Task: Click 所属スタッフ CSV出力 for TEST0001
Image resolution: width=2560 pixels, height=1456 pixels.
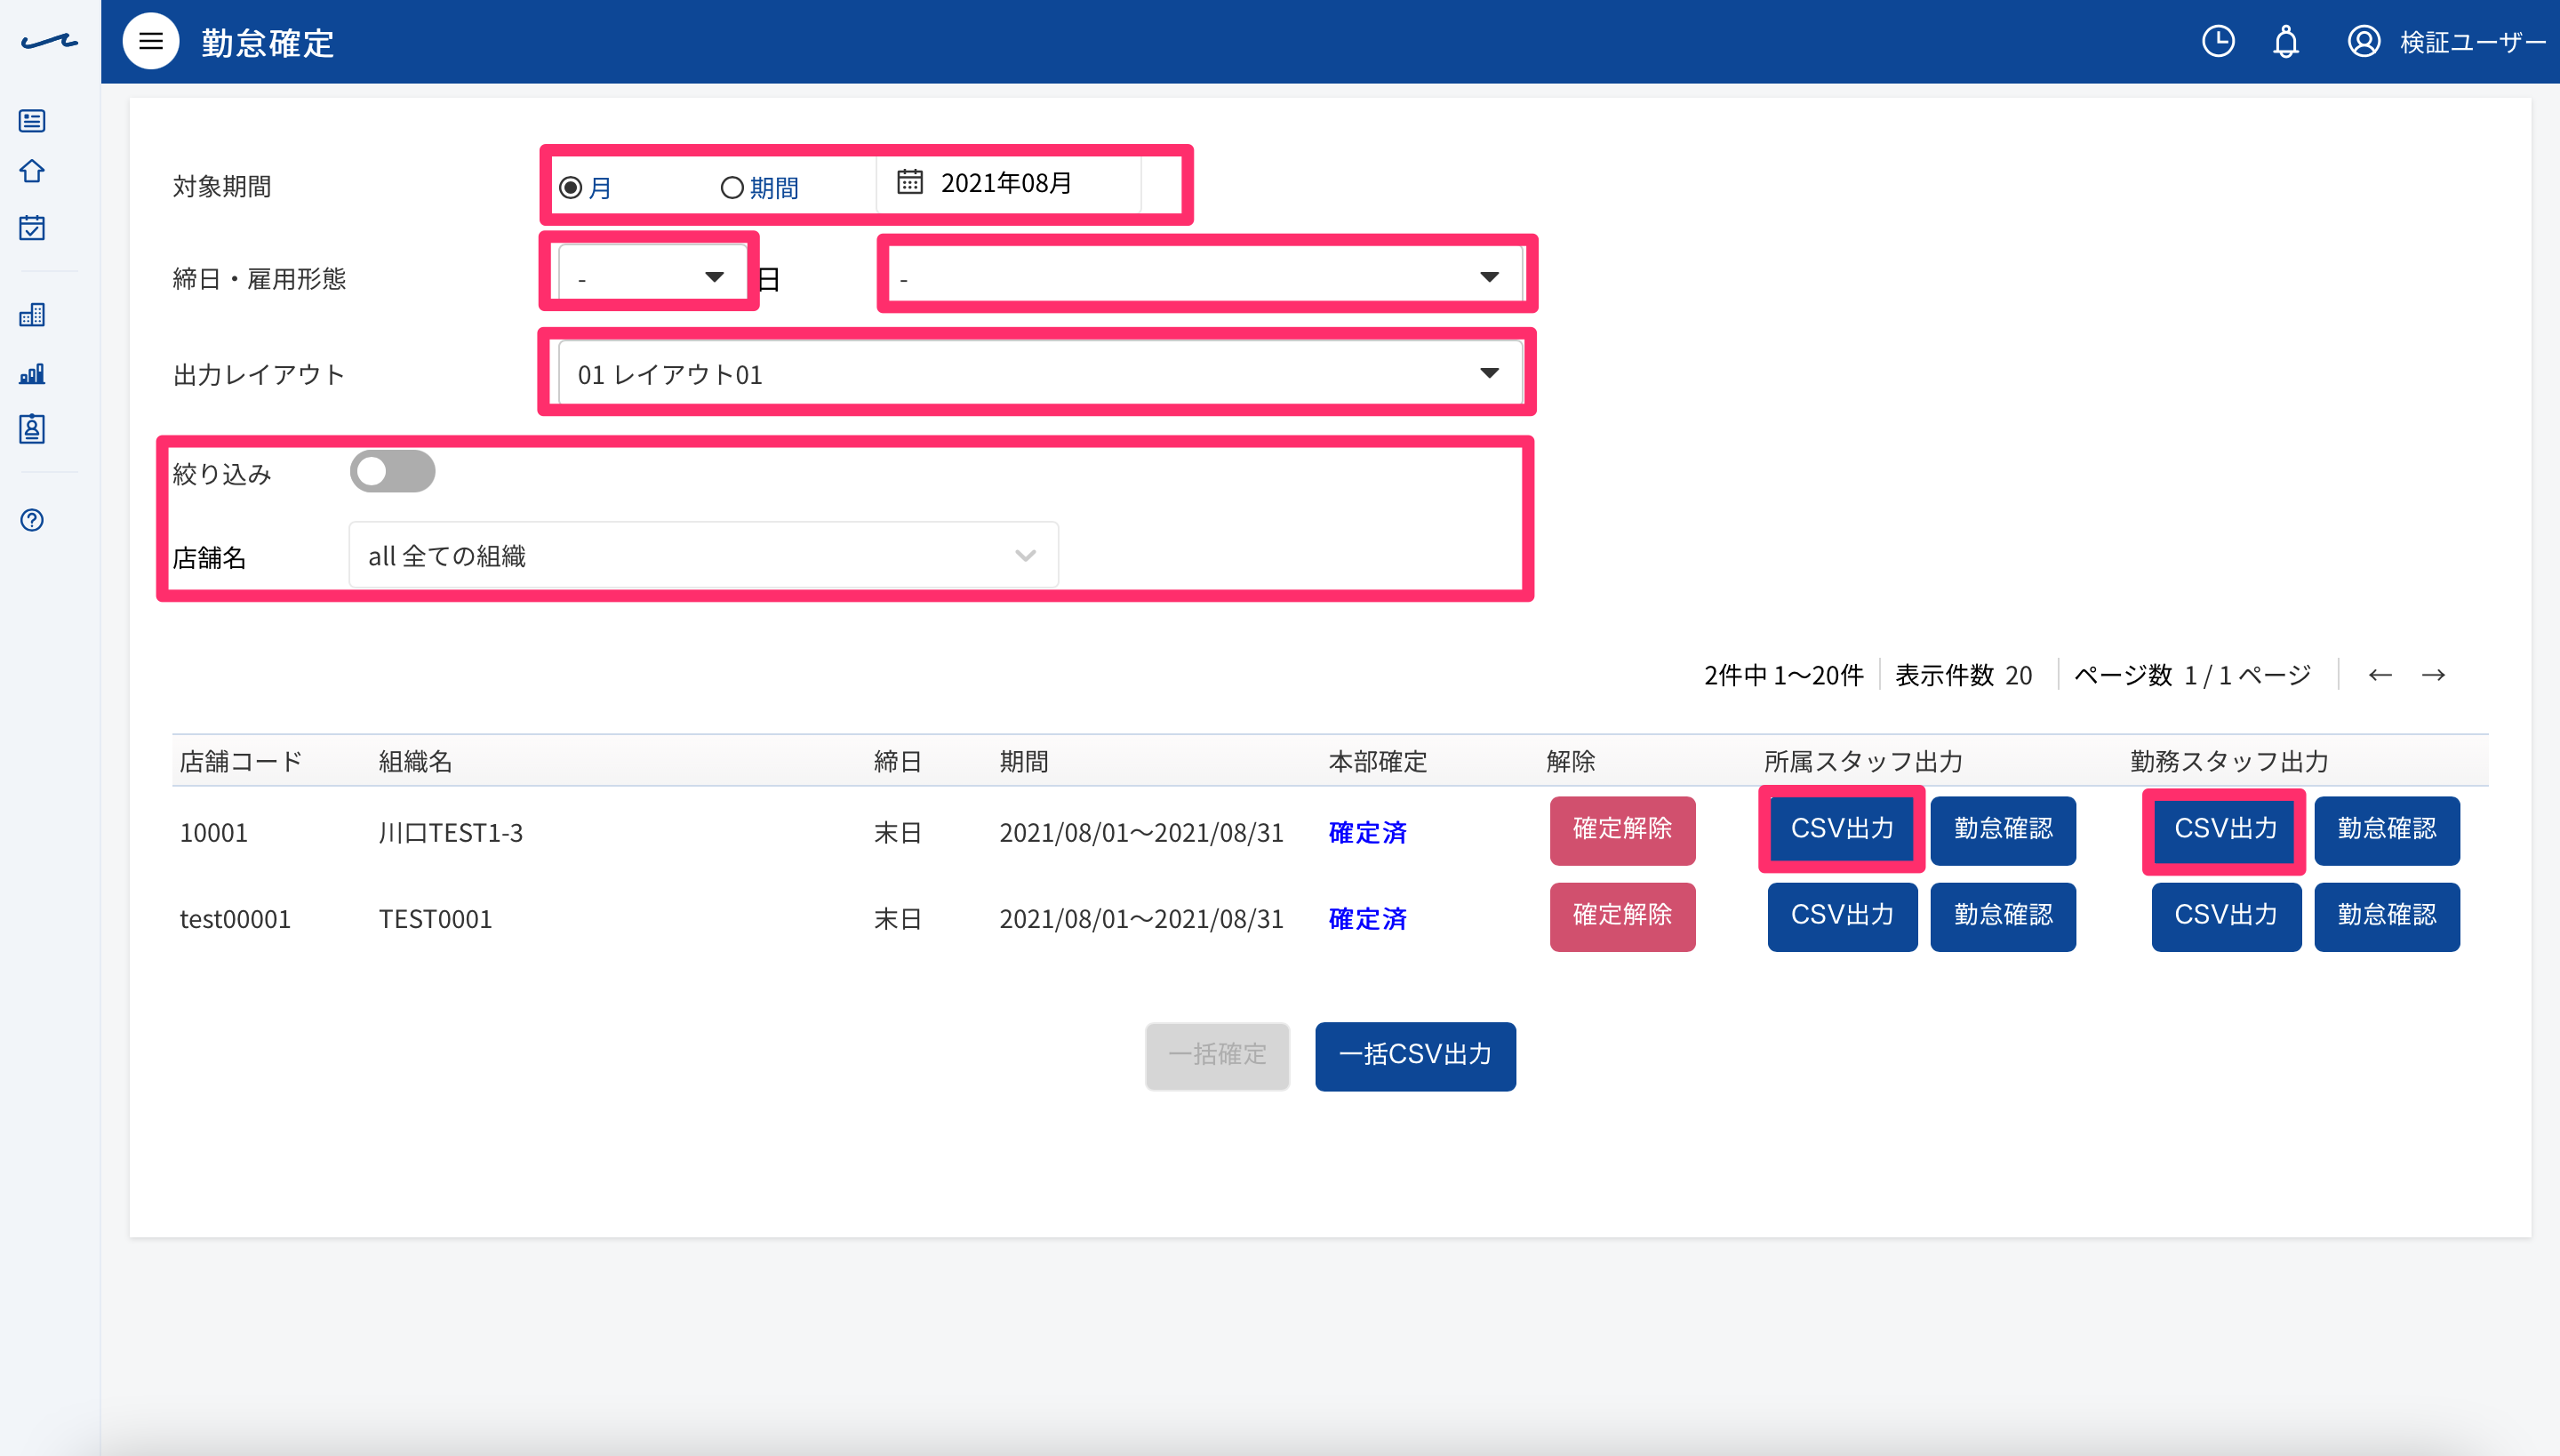Action: pyautogui.click(x=1842, y=916)
